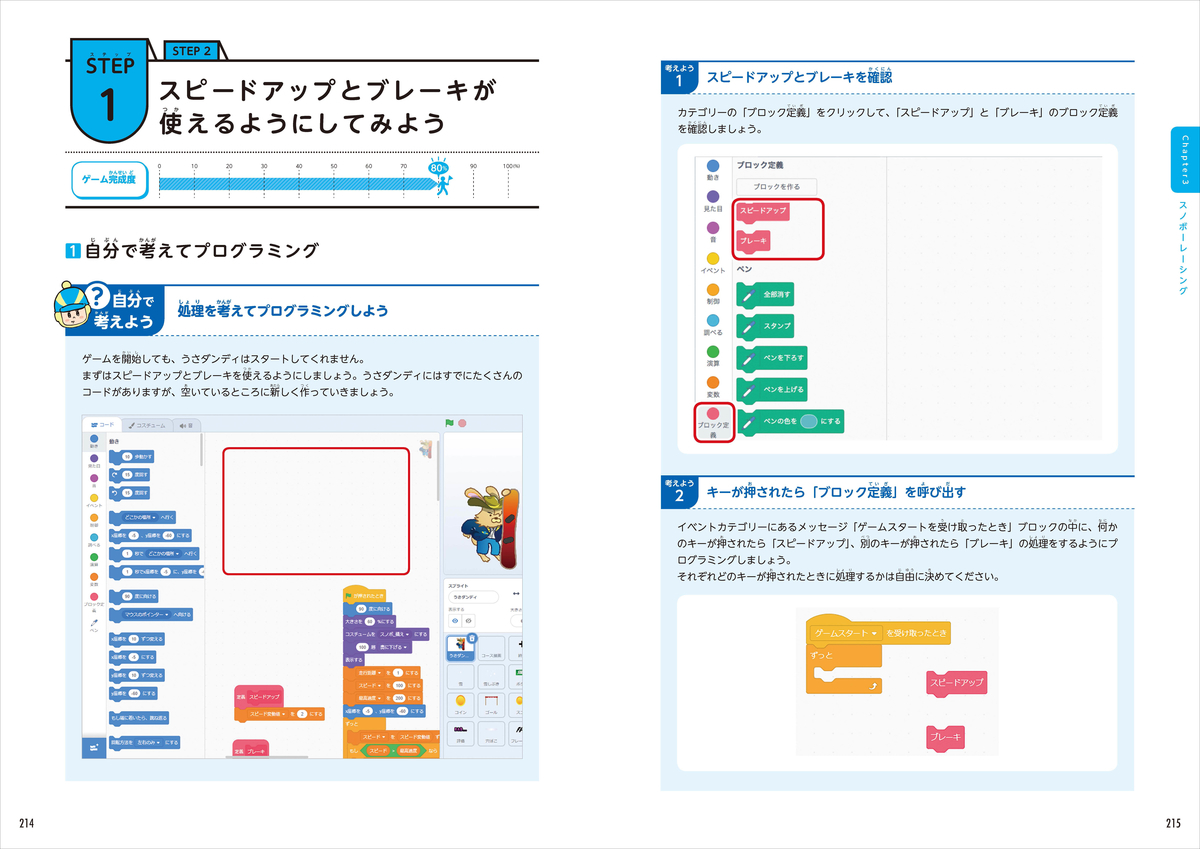Screen dimensions: 1200x849
Task: Delete the うさダンディ sprite with the trash icon
Action: tap(472, 637)
